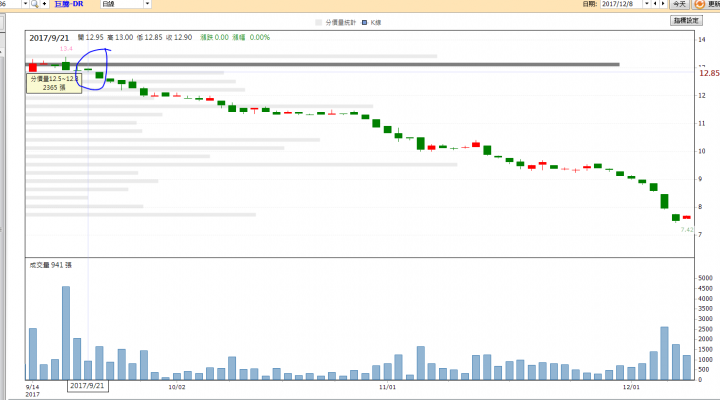
Task: Click the 2017/9/21 header date text
Action: pyautogui.click(x=49, y=38)
